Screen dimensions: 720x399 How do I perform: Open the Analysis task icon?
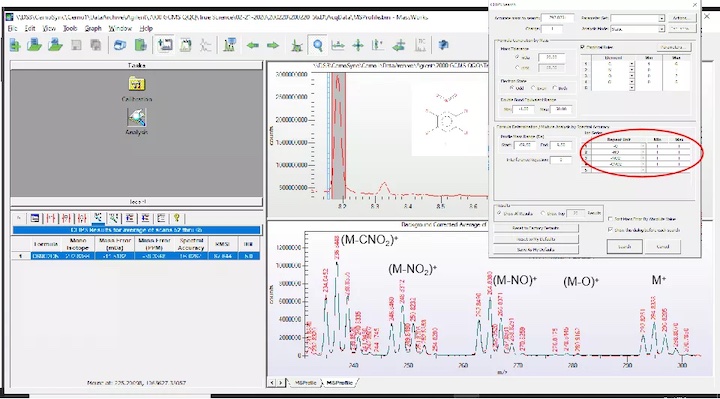click(136, 118)
